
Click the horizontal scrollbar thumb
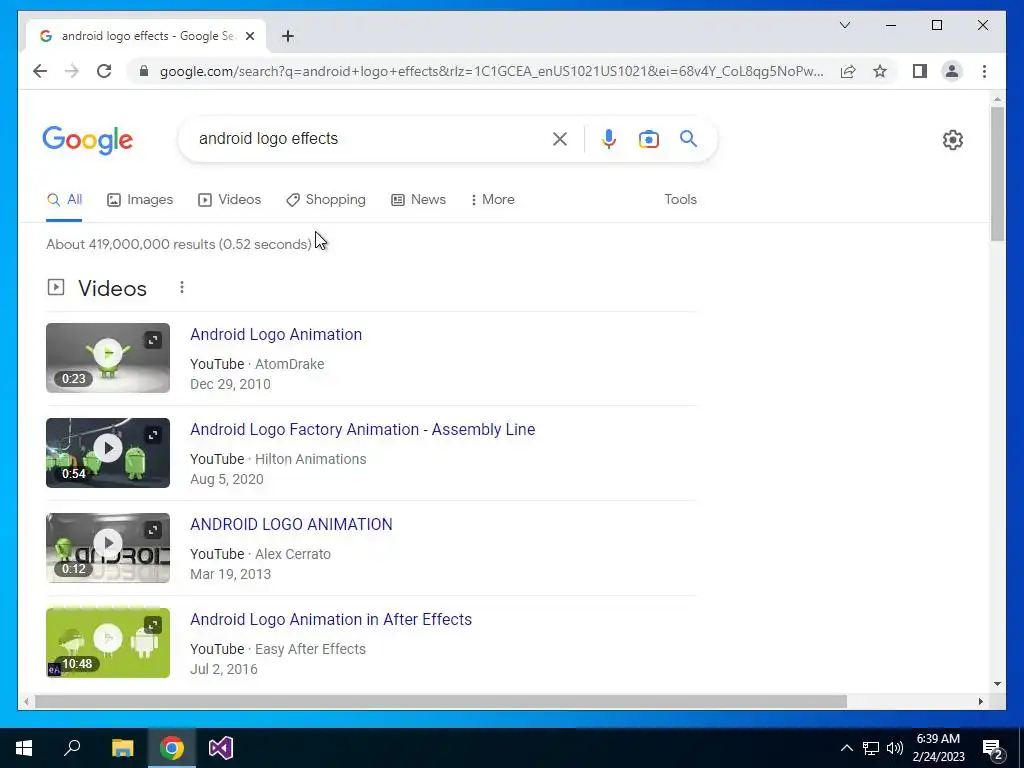441,701
